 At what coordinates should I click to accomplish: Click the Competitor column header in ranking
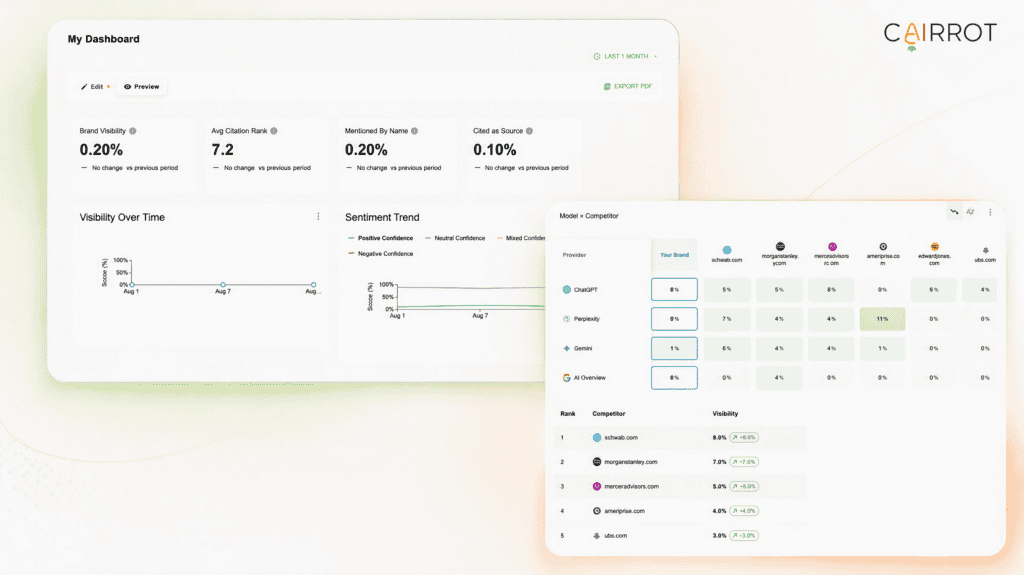[x=609, y=414]
